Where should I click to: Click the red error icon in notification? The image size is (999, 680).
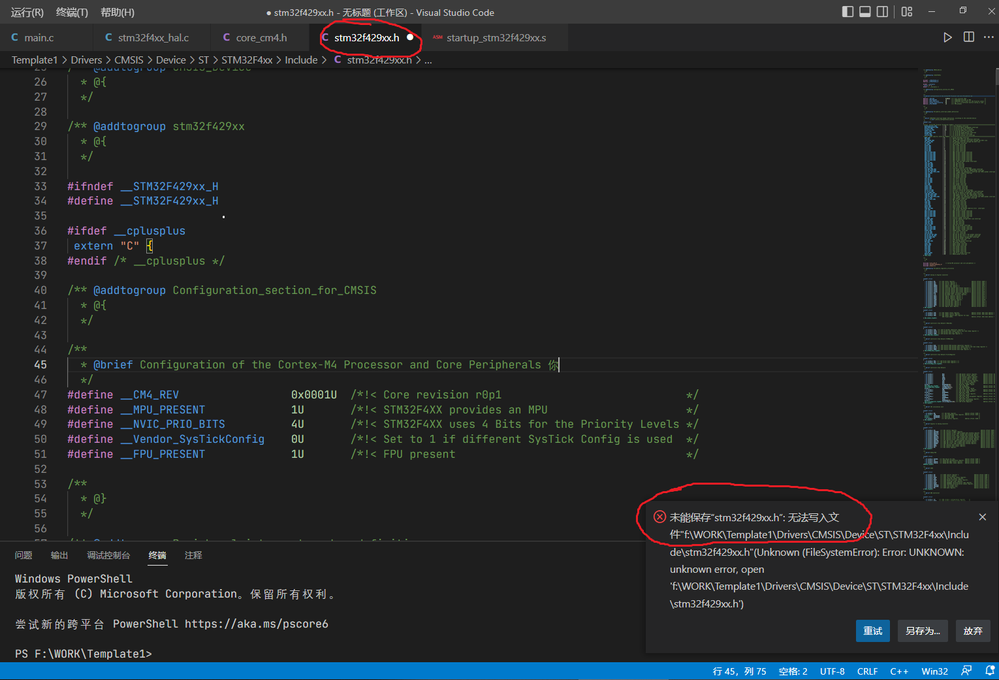point(659,517)
